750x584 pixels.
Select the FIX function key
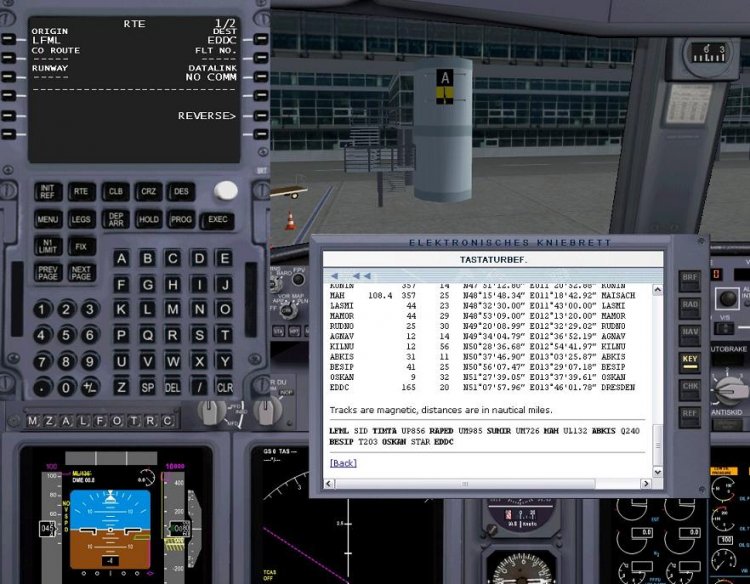(81, 246)
